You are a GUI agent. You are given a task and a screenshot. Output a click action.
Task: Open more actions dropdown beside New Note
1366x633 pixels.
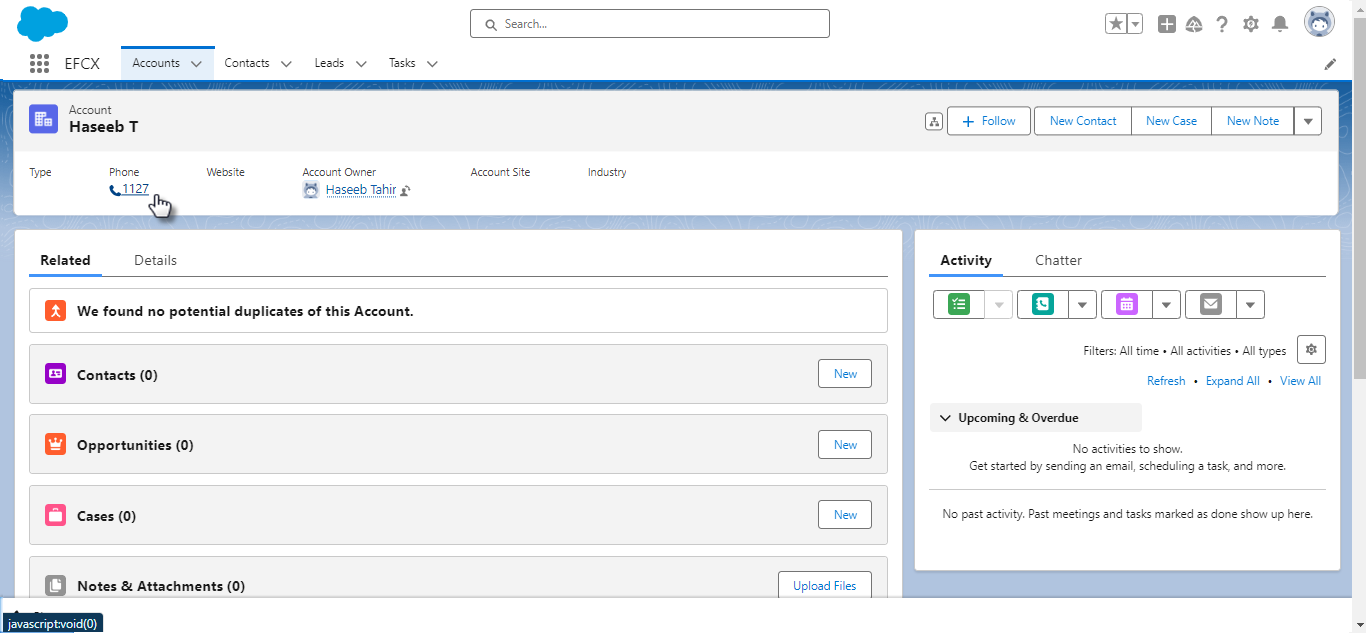1308,121
